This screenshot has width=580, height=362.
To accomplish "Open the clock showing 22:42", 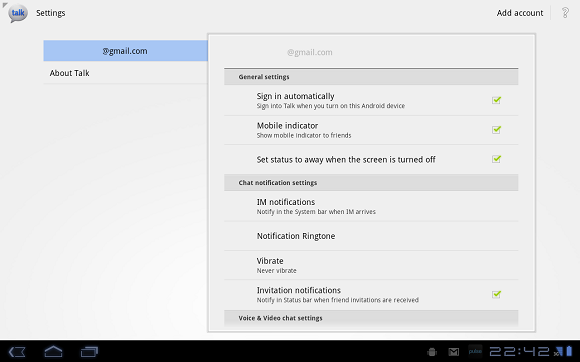I will point(520,351).
